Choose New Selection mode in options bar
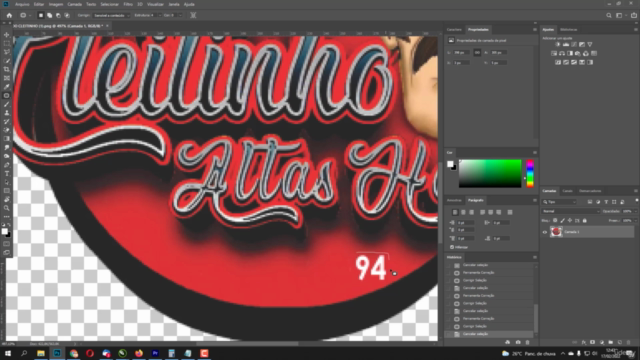The height and width of the screenshot is (360, 640). pos(40,15)
